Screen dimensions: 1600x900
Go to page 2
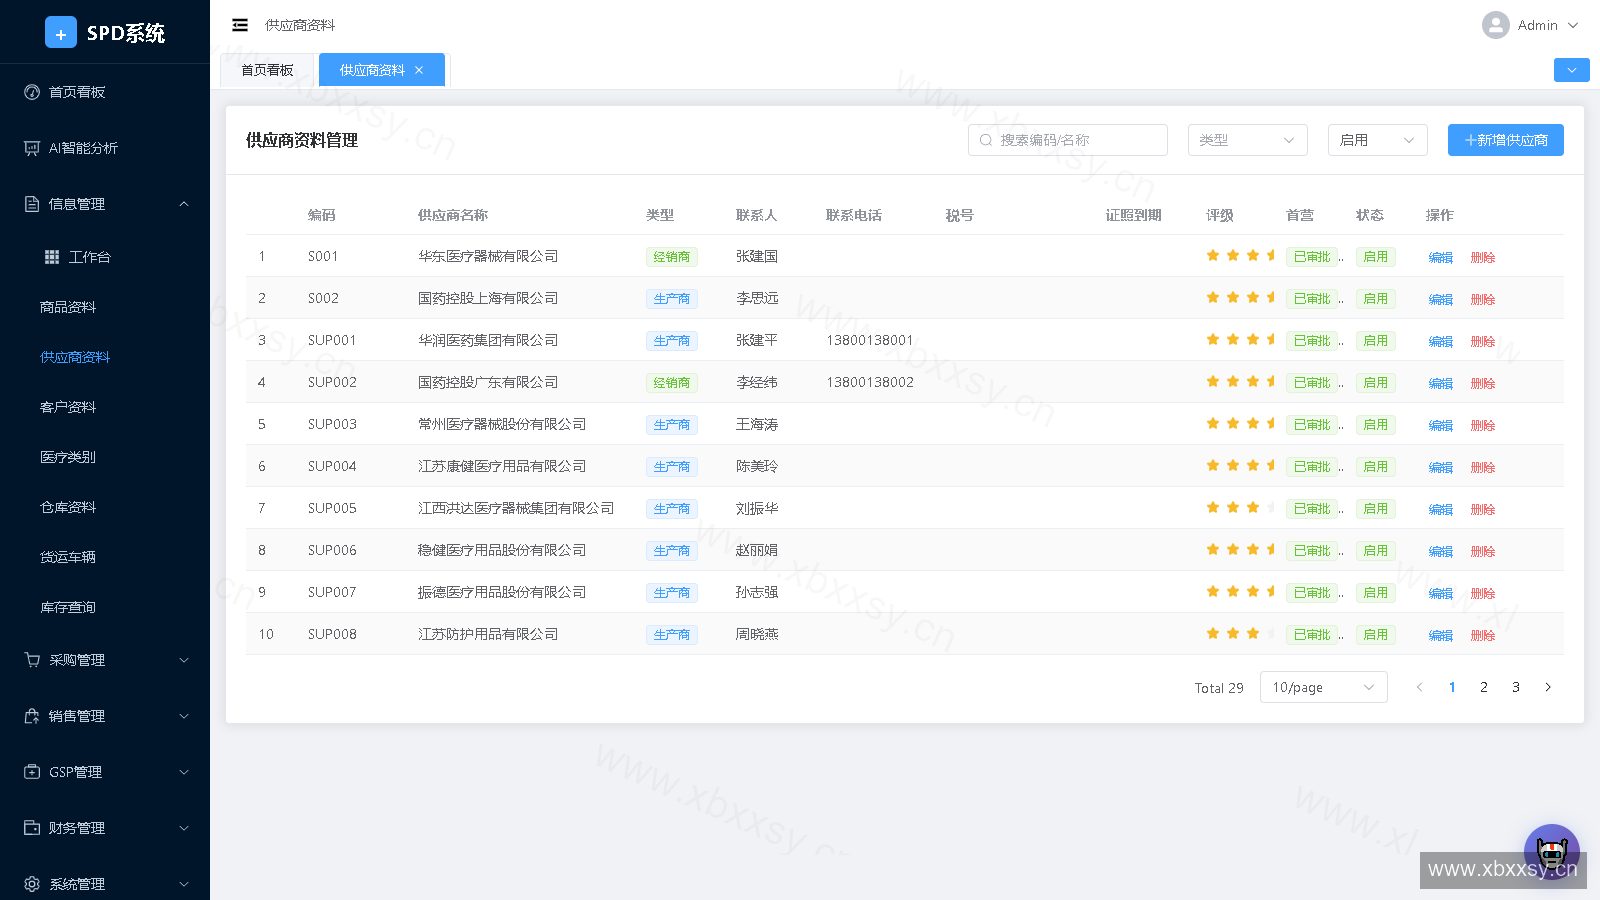click(x=1484, y=687)
